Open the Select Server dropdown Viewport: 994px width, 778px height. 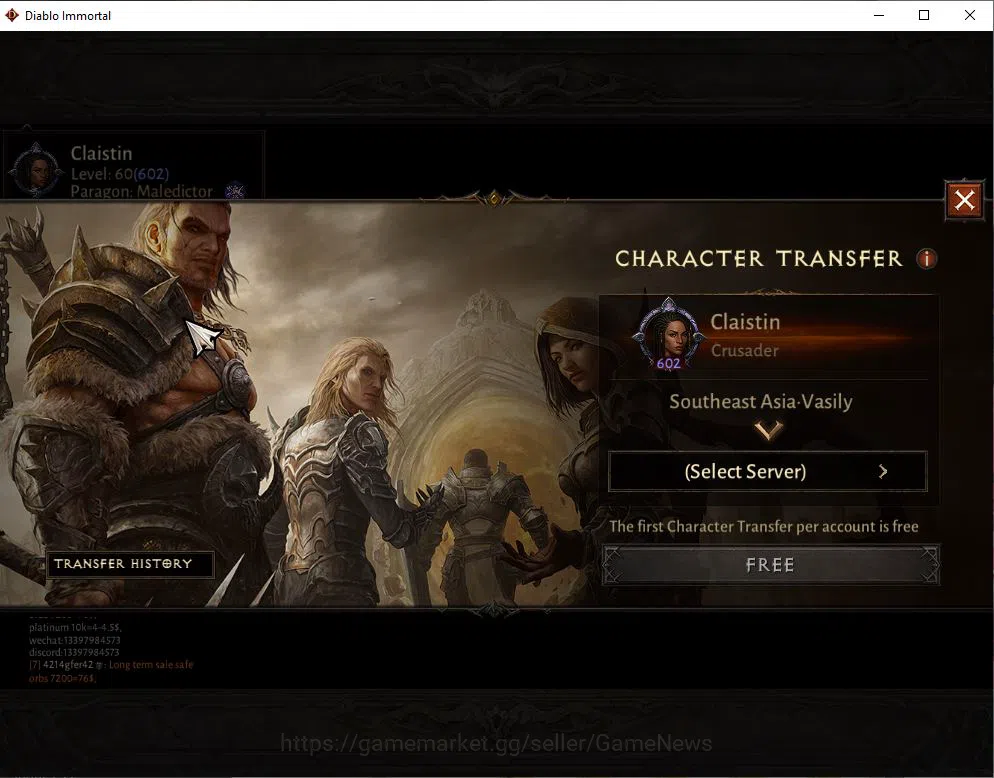(768, 471)
